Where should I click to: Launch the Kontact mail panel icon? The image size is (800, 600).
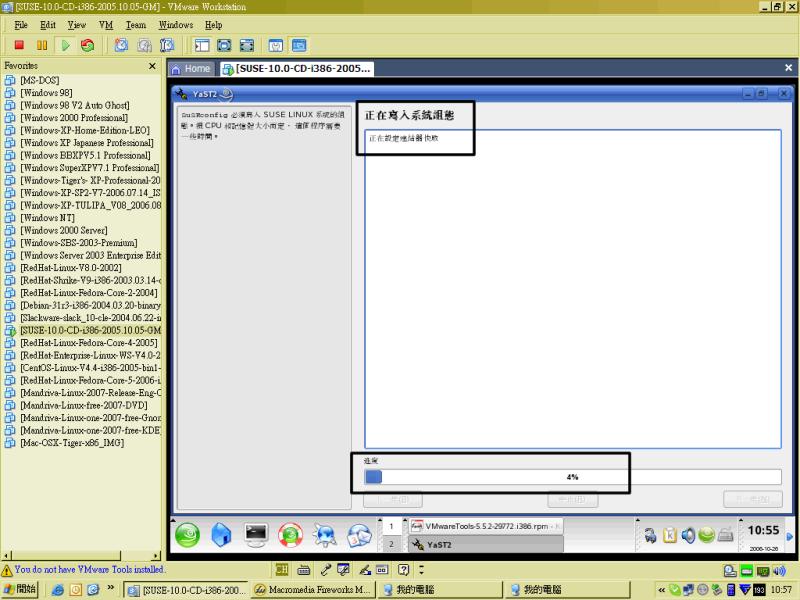click(x=359, y=535)
